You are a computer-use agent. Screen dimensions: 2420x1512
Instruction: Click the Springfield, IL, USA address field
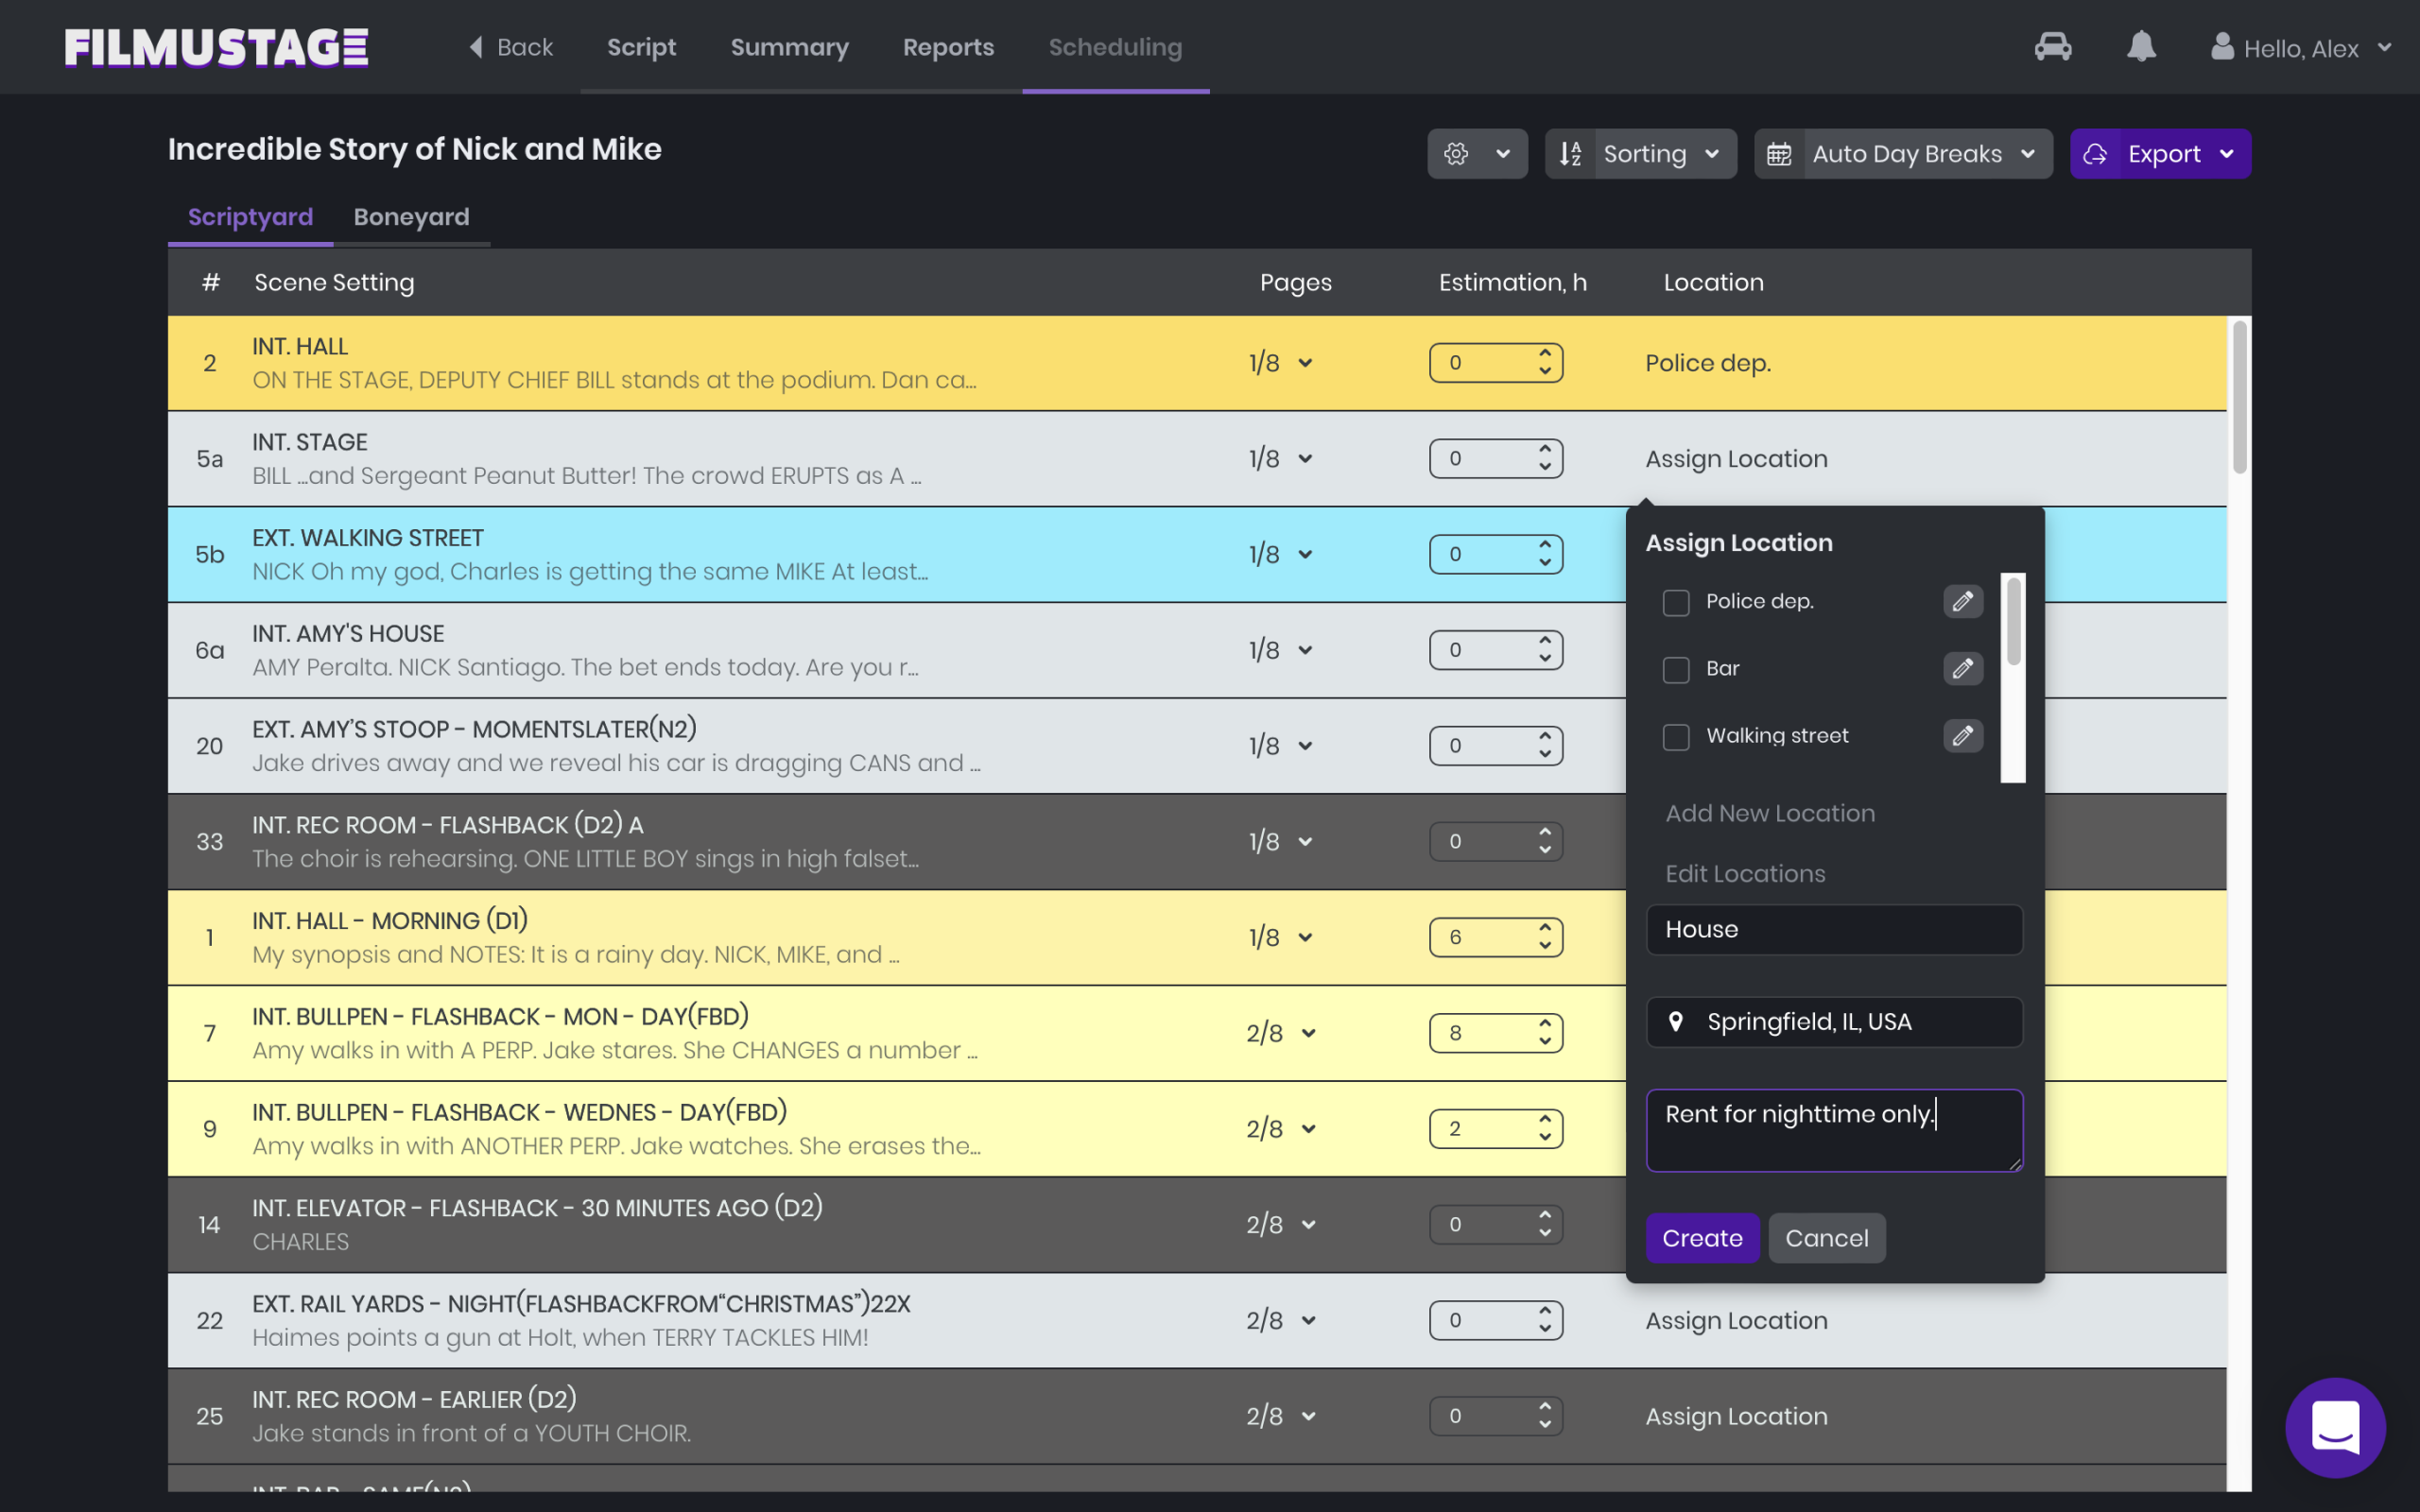pos(1834,1022)
